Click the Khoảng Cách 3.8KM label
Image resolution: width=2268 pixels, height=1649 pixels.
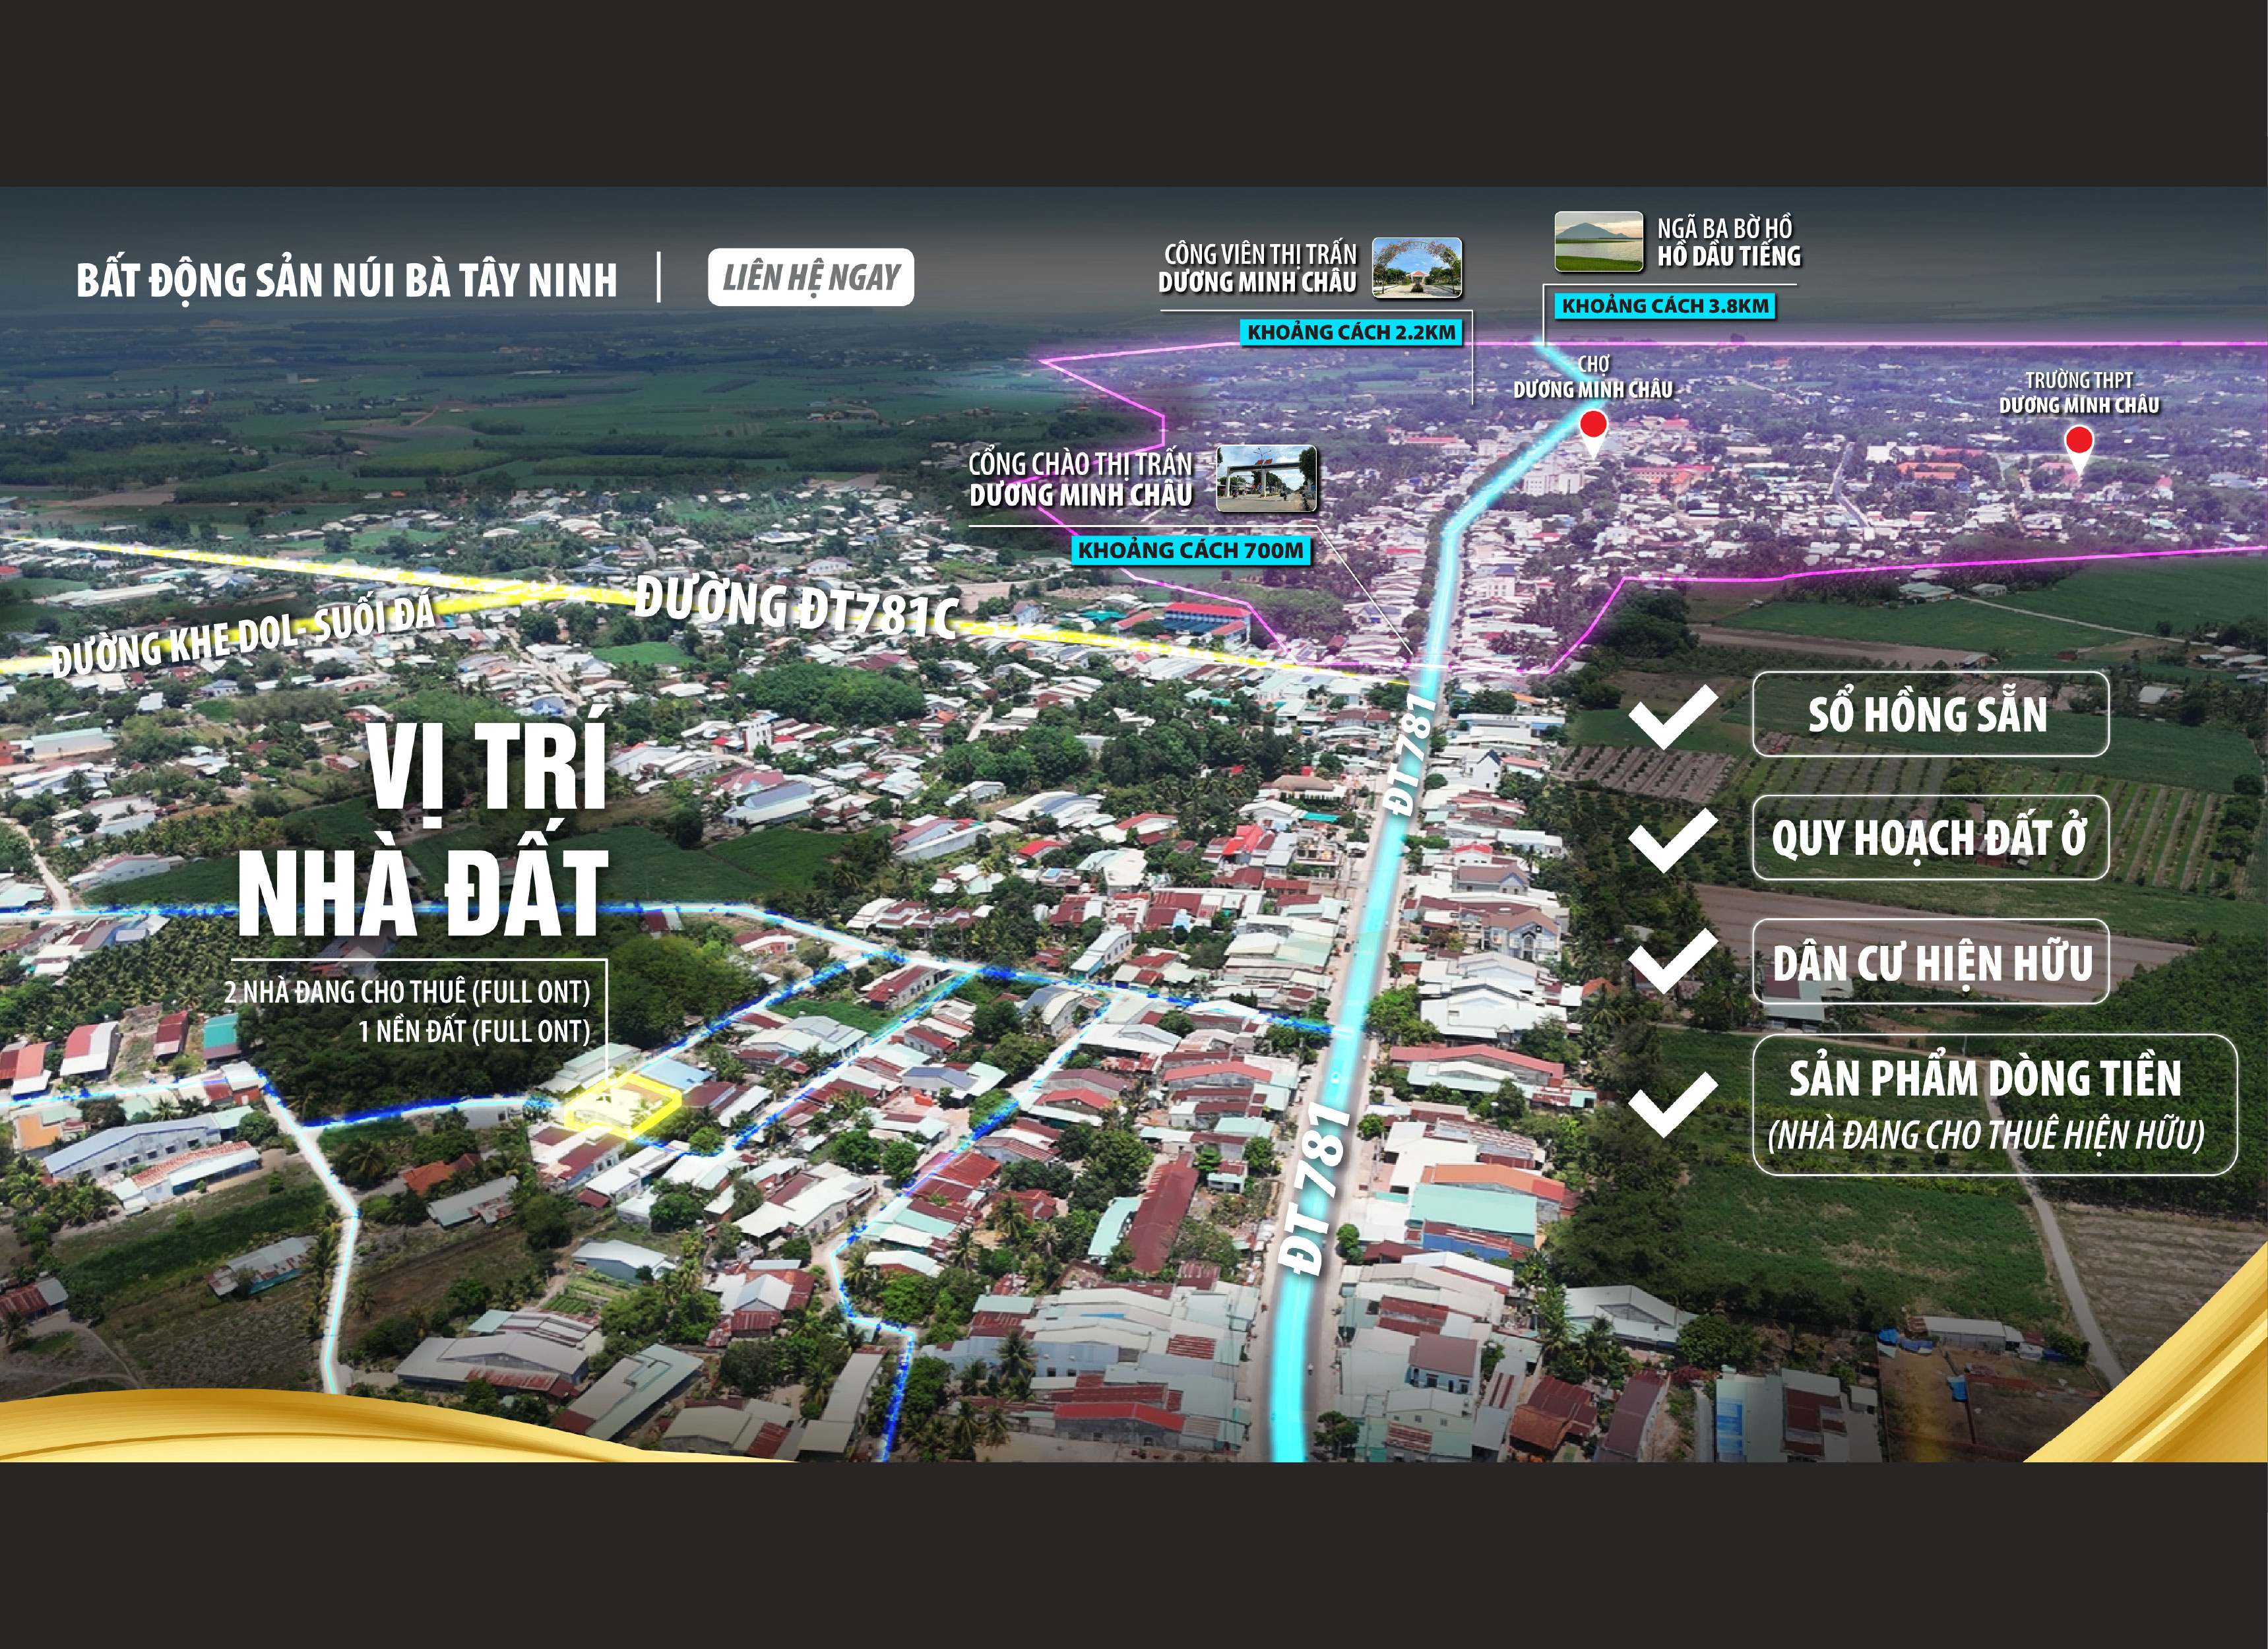1665,306
